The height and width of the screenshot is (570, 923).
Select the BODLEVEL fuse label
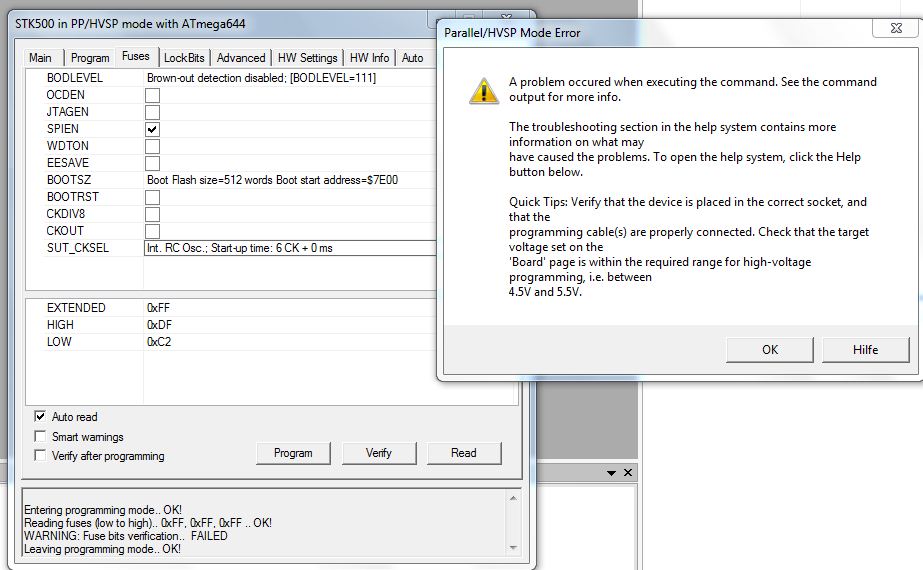75,78
